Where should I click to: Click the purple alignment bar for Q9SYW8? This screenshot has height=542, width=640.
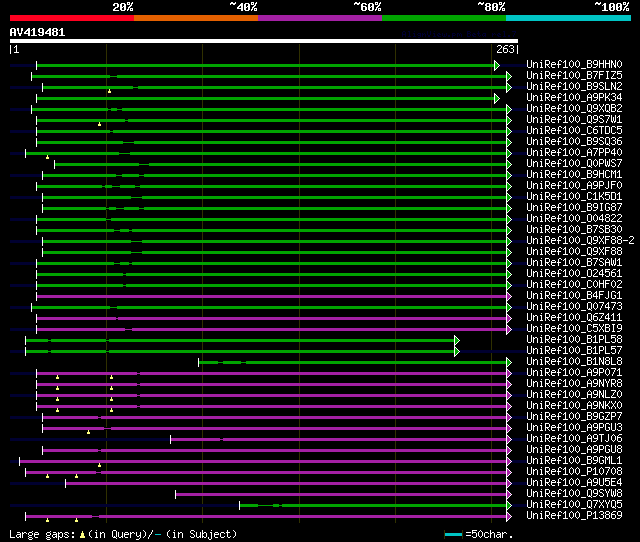tap(340, 494)
